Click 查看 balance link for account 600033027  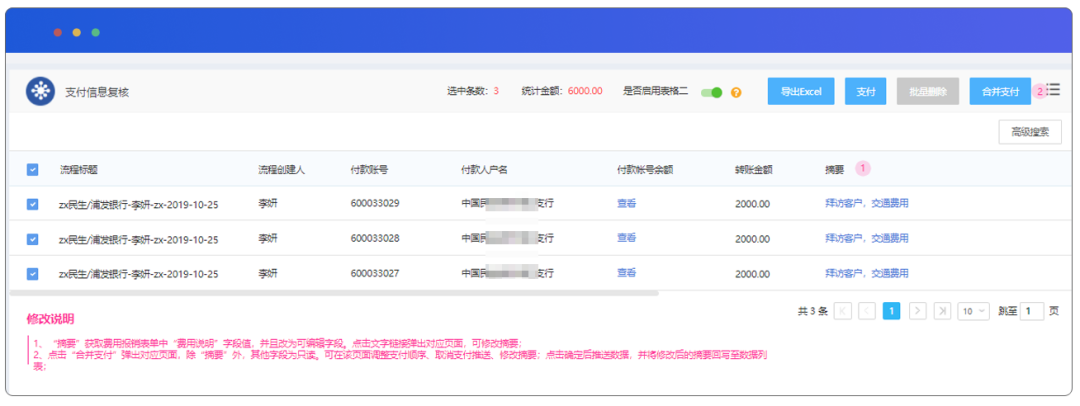click(626, 273)
